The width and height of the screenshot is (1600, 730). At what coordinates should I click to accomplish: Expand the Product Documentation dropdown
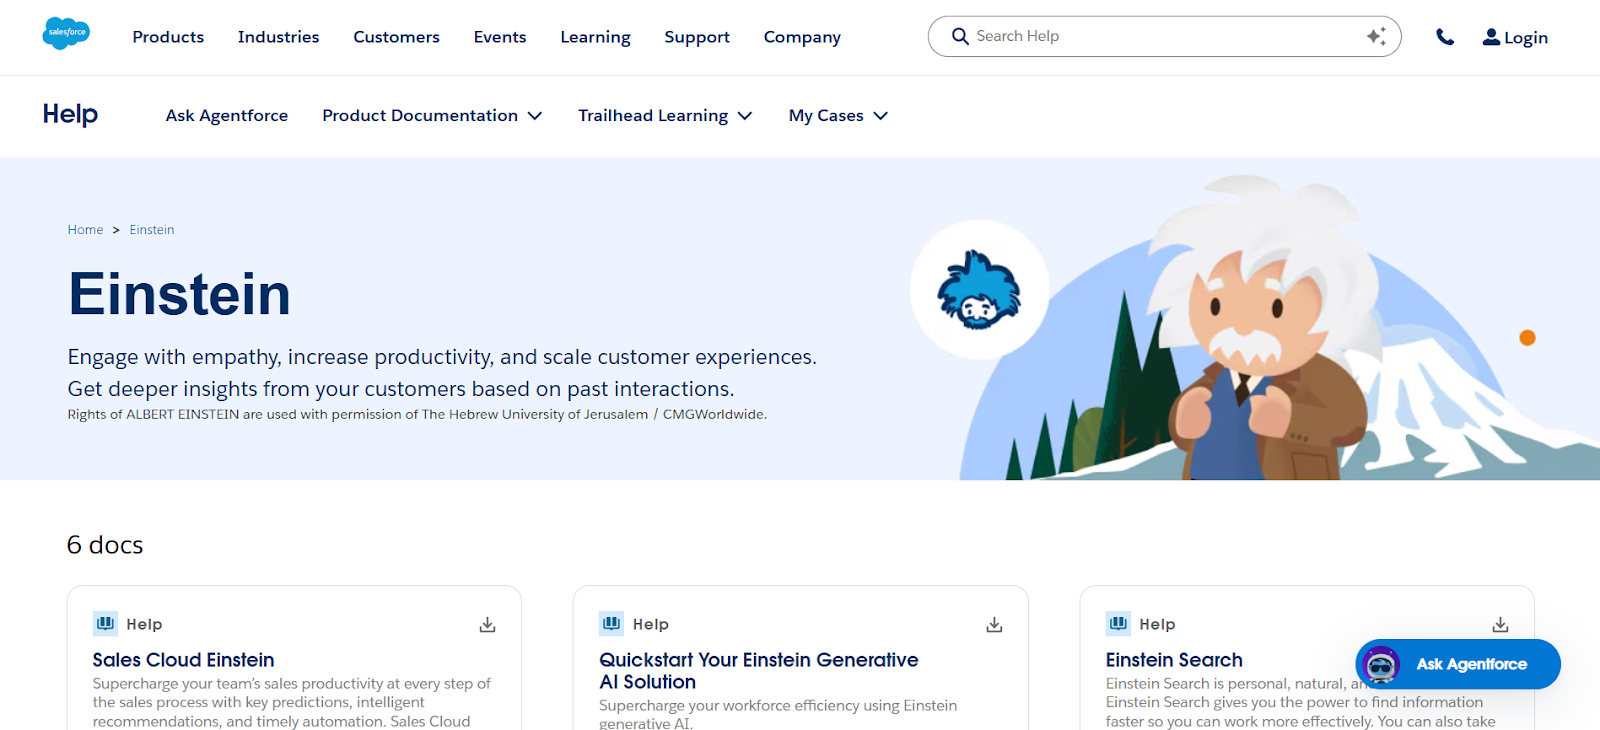[x=432, y=116]
